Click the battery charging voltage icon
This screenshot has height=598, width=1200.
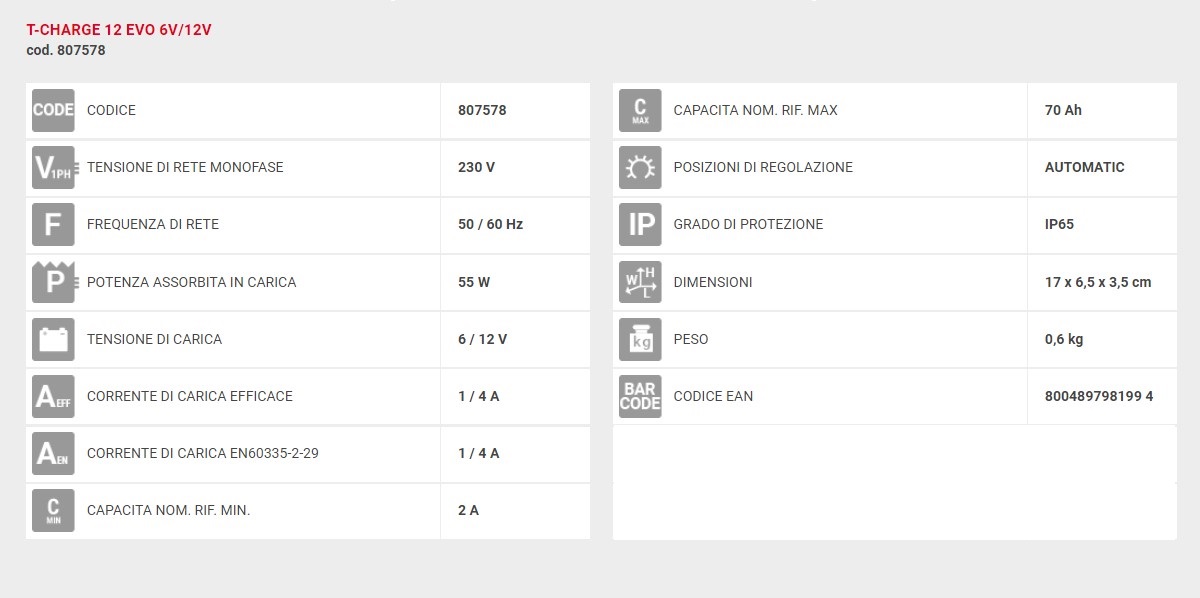click(53, 339)
